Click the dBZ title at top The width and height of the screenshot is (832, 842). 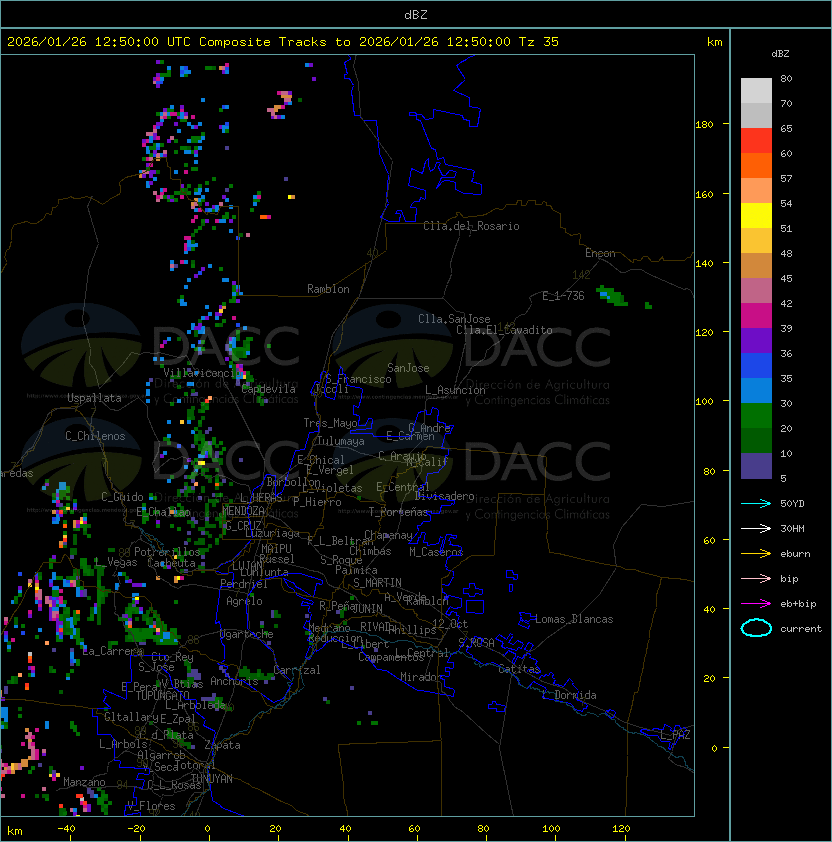pyautogui.click(x=416, y=14)
